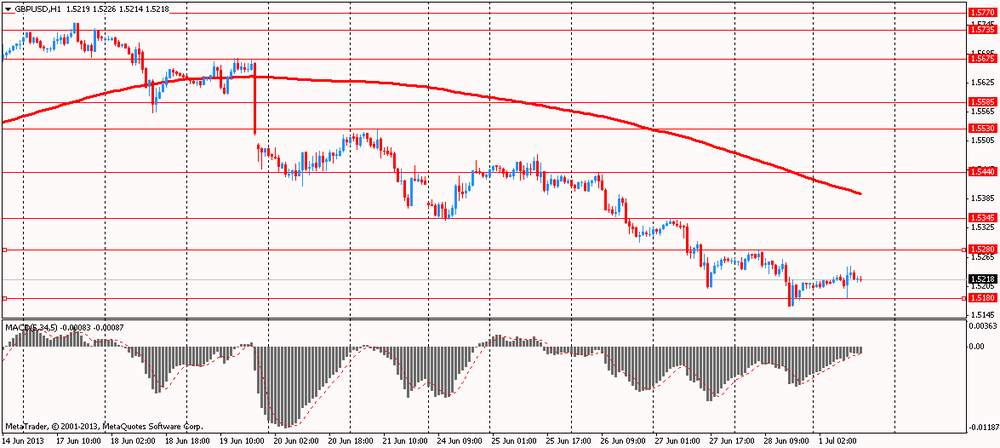1000x448 pixels.
Task: Click the 1 Jul 02:00 time axis label
Action: click(x=837, y=440)
